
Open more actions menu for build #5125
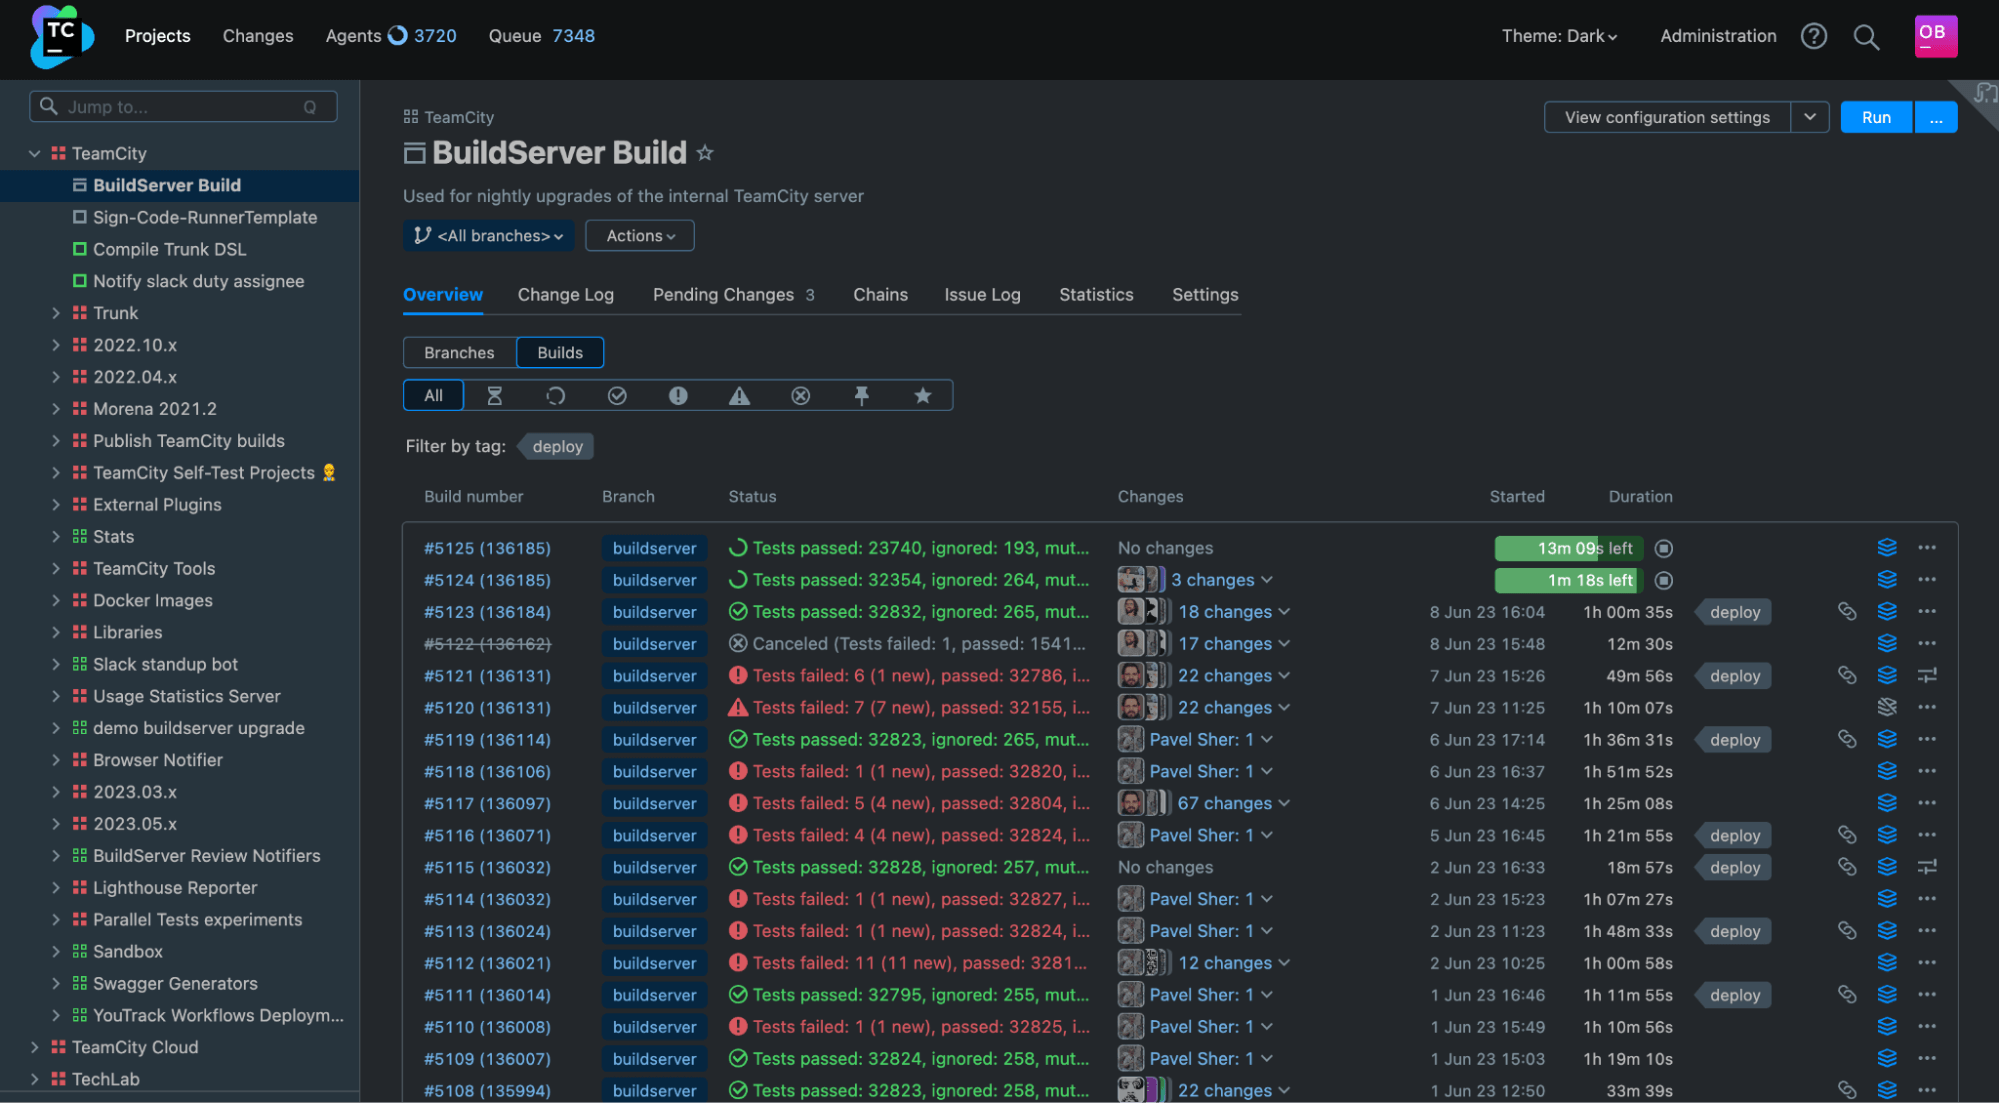click(1927, 548)
